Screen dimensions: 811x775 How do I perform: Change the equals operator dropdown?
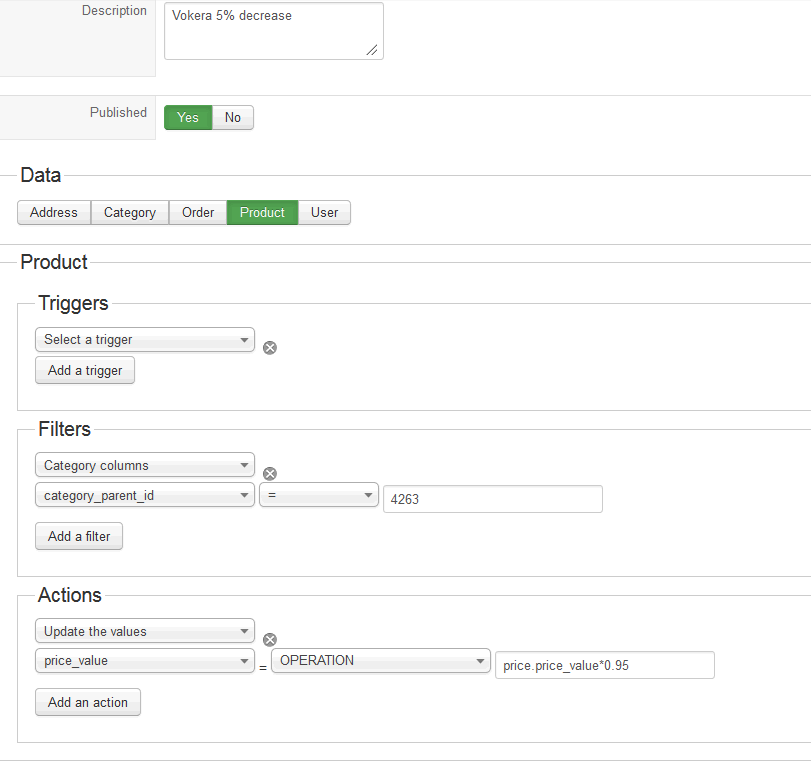coord(318,496)
